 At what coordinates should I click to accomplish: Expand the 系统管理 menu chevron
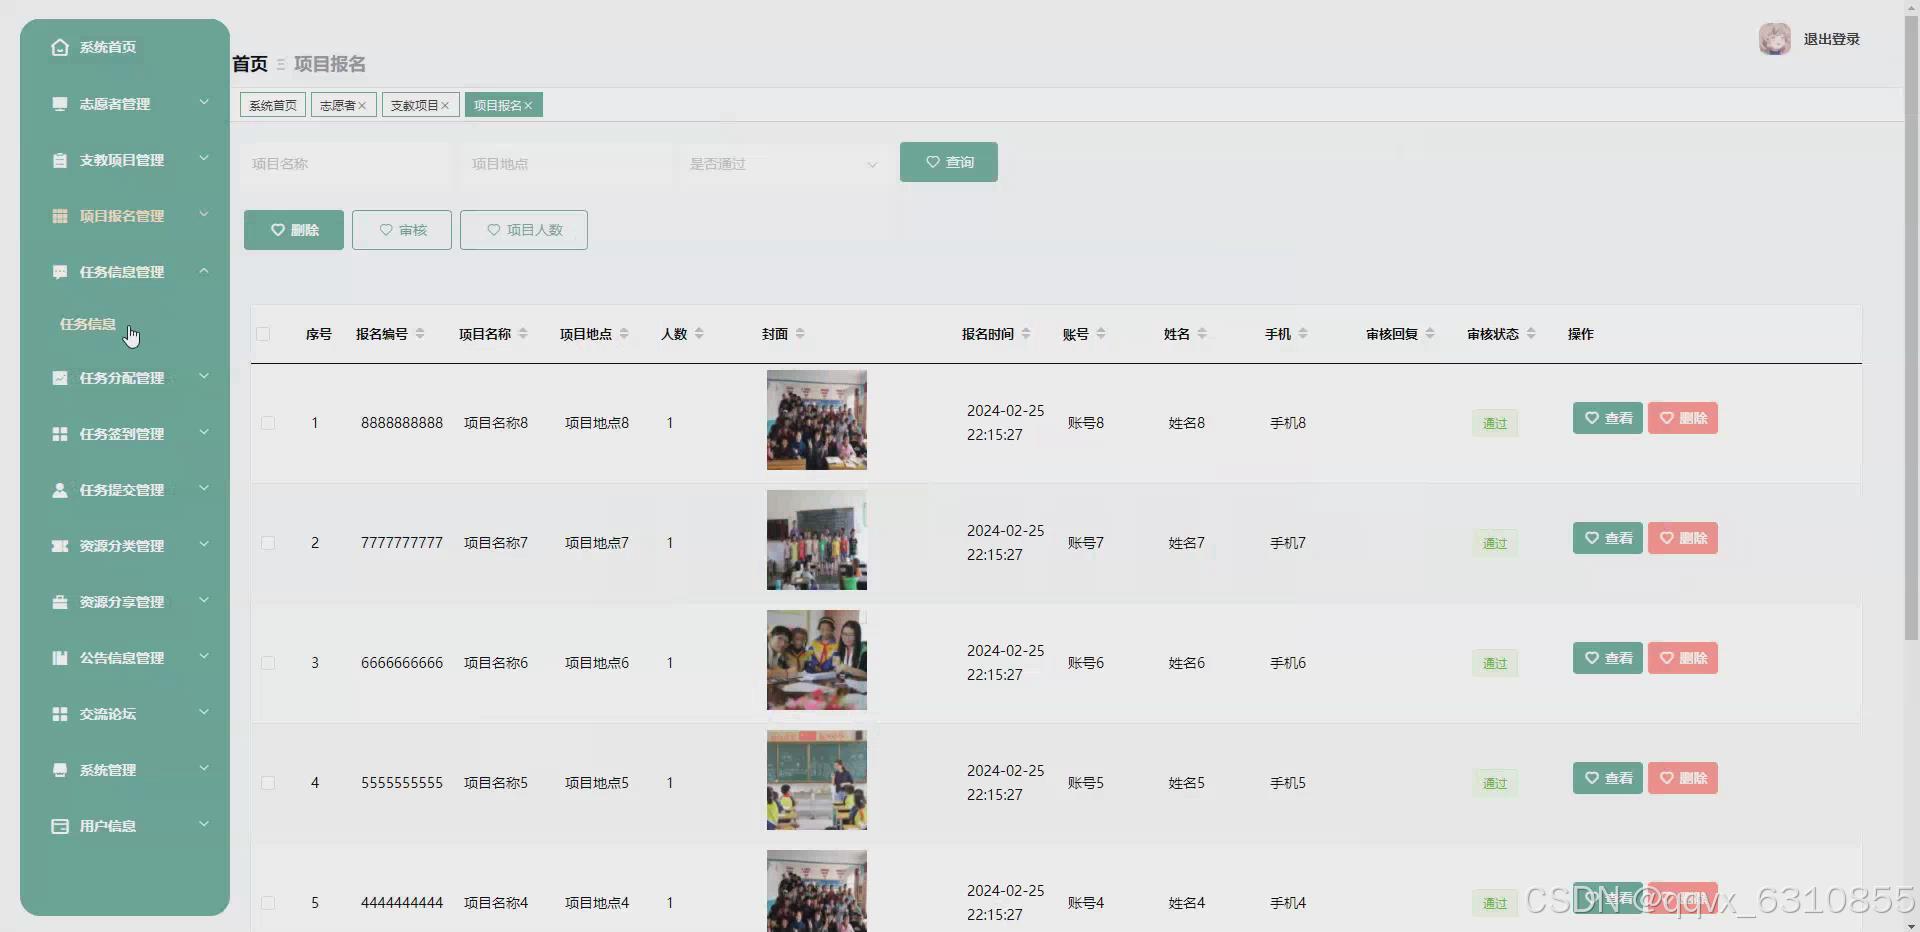[204, 768]
